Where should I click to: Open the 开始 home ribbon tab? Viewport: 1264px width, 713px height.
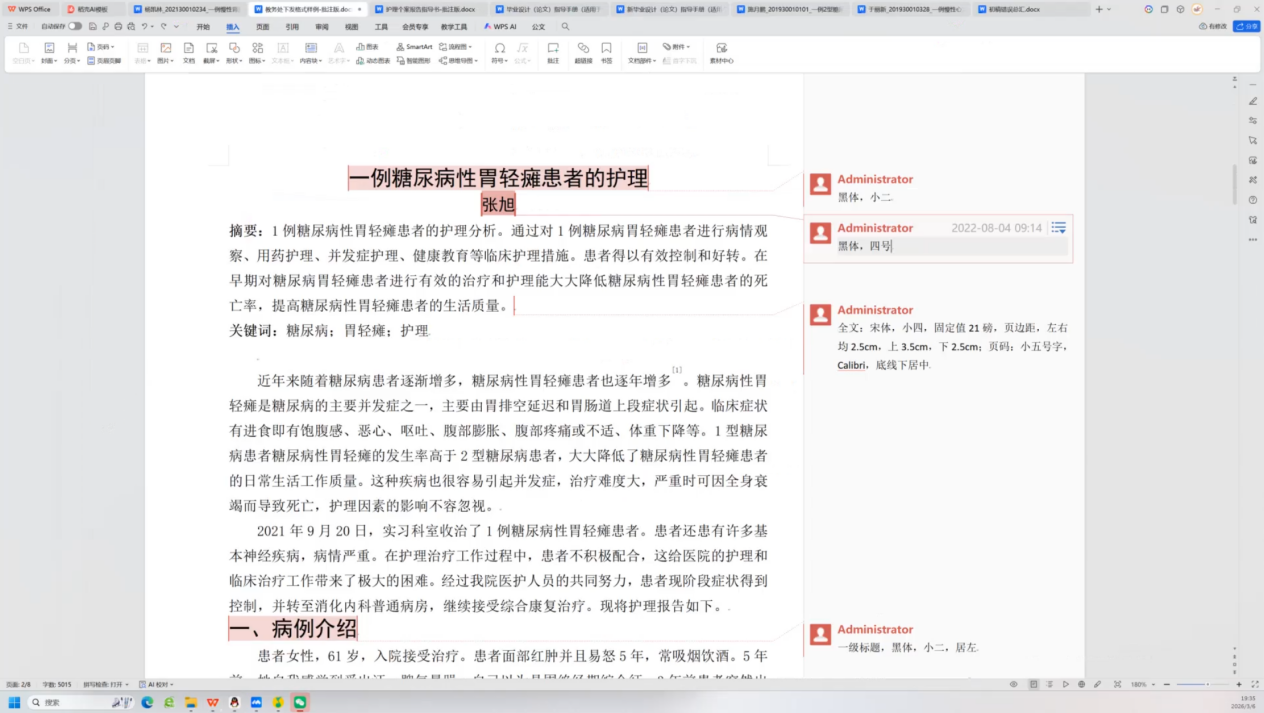pos(203,27)
